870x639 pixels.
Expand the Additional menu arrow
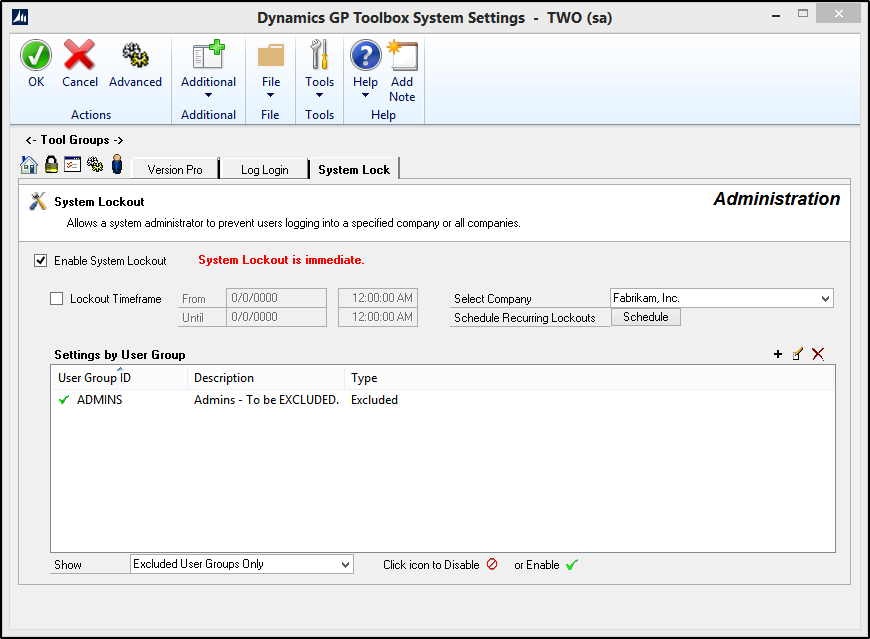(x=209, y=95)
